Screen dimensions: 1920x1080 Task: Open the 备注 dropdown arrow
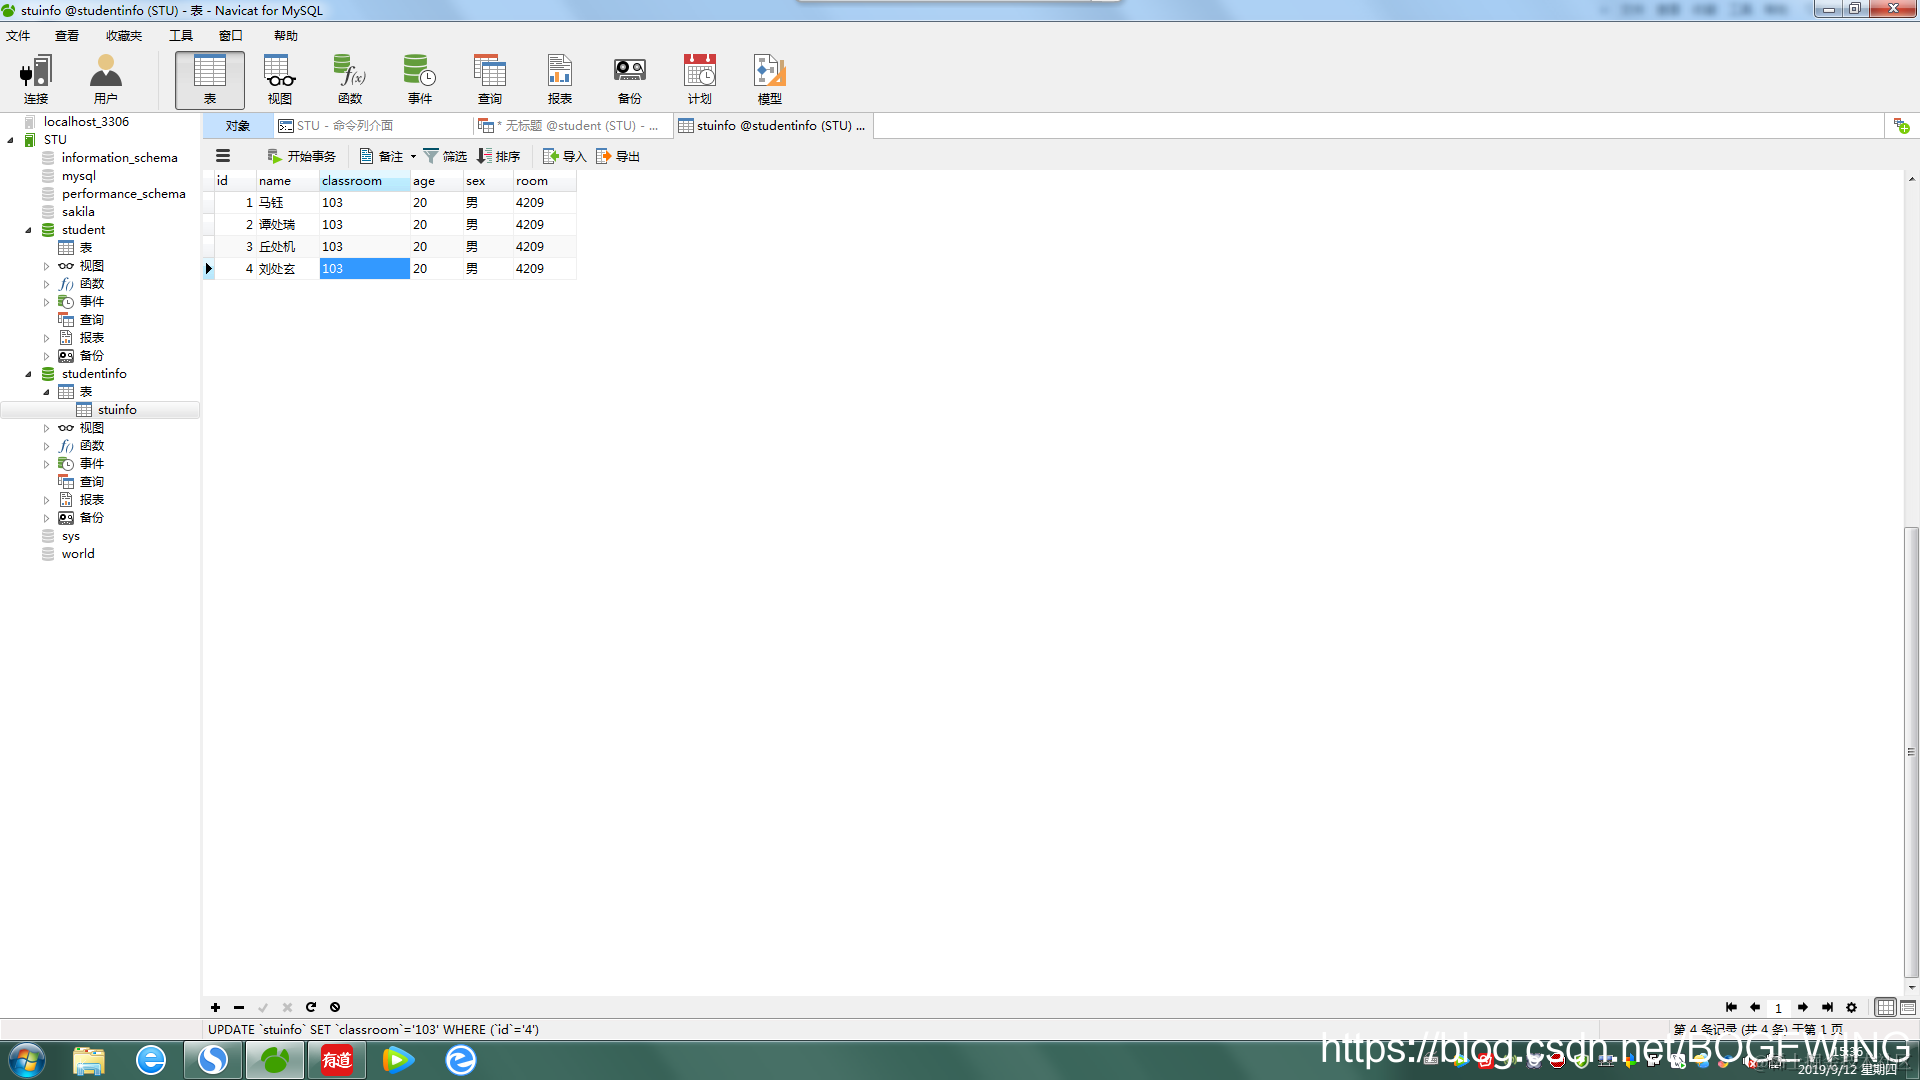(413, 157)
